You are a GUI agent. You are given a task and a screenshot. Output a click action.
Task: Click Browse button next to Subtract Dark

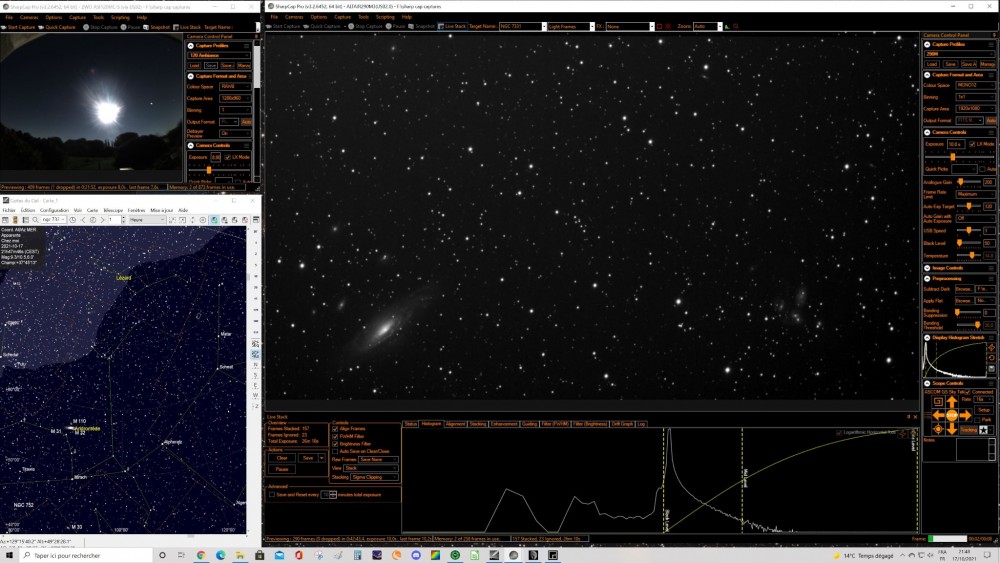964,289
